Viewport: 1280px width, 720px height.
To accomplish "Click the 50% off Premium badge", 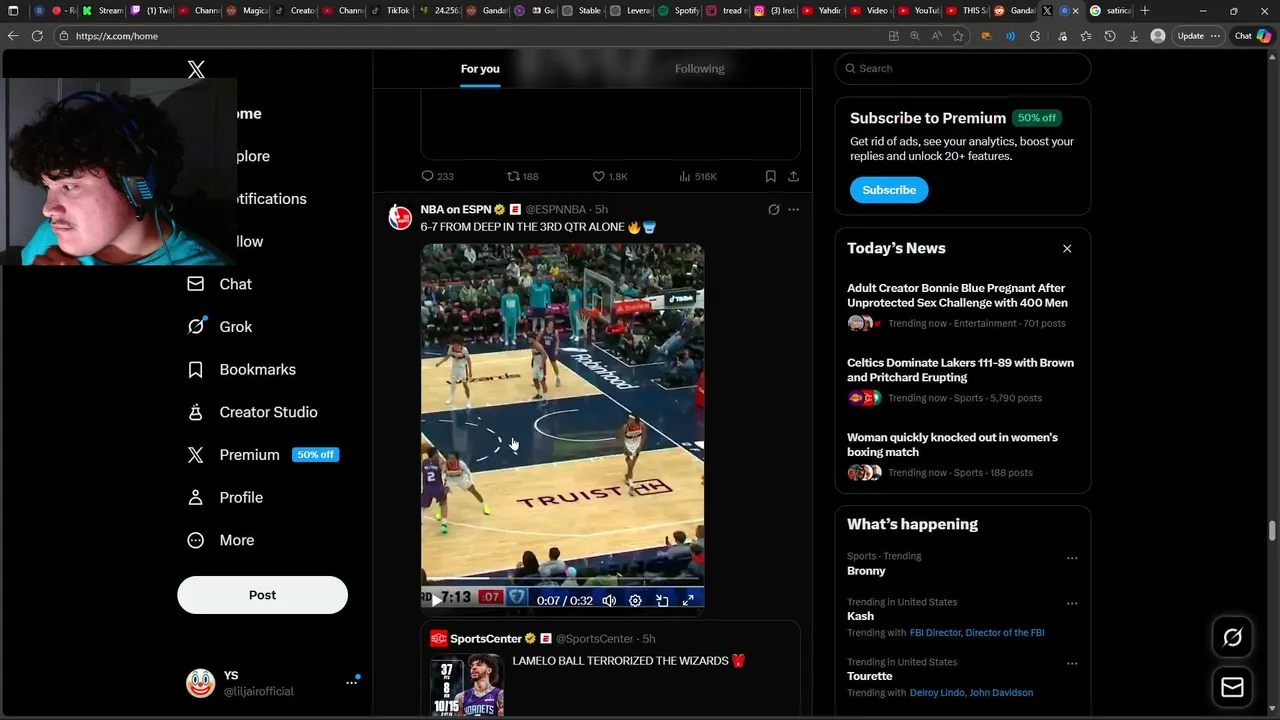I will [315, 455].
